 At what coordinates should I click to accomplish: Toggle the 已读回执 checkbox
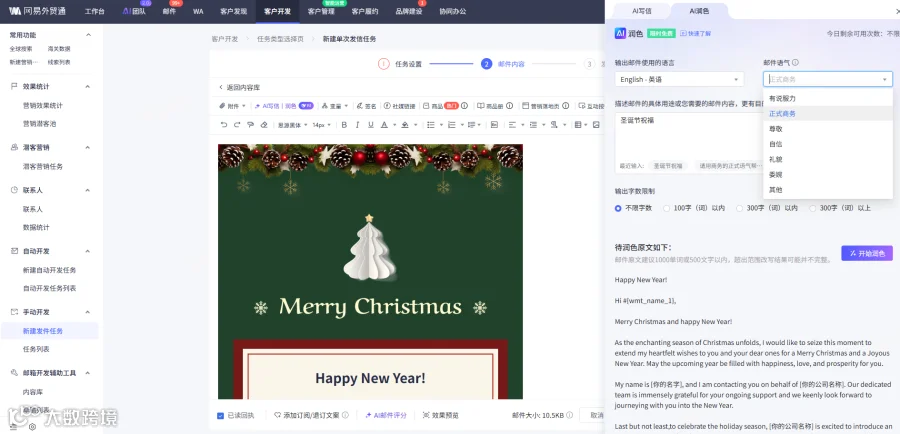pyautogui.click(x=220, y=415)
